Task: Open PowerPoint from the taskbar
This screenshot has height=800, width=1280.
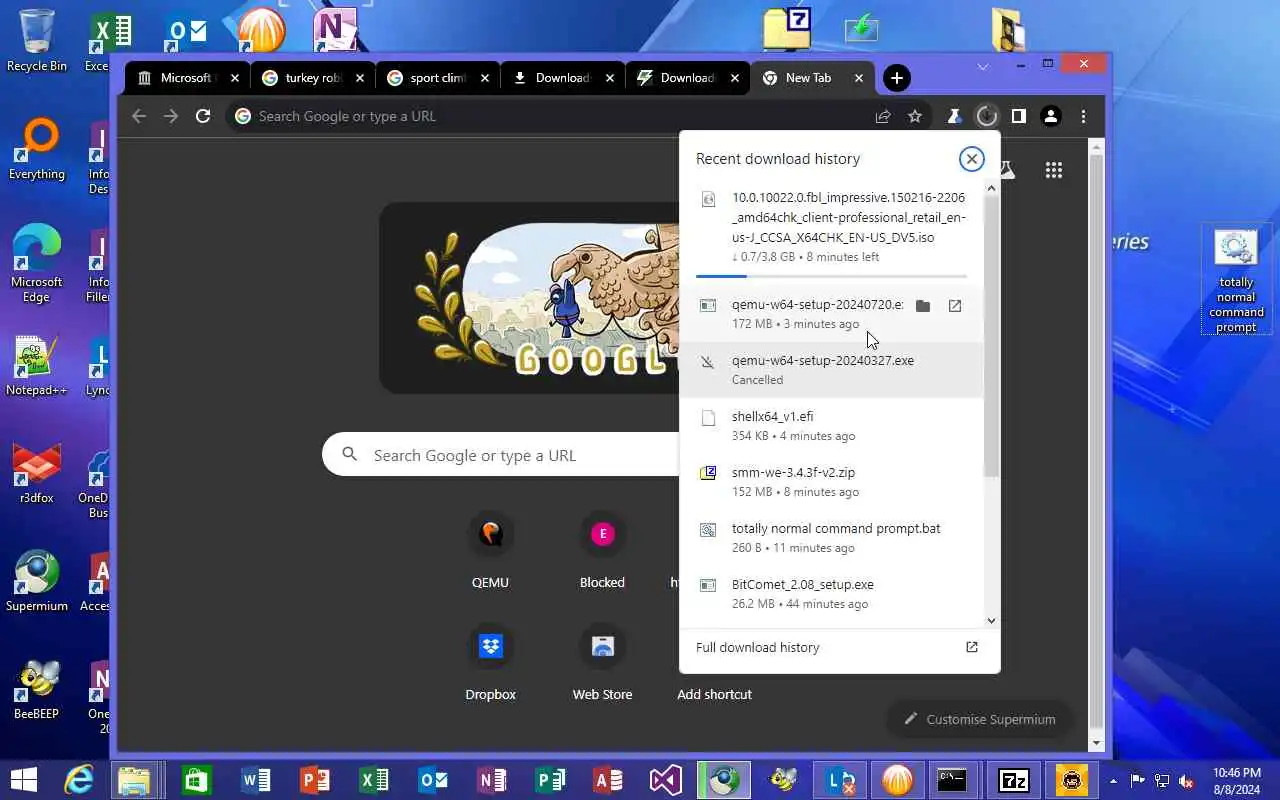Action: (315, 780)
